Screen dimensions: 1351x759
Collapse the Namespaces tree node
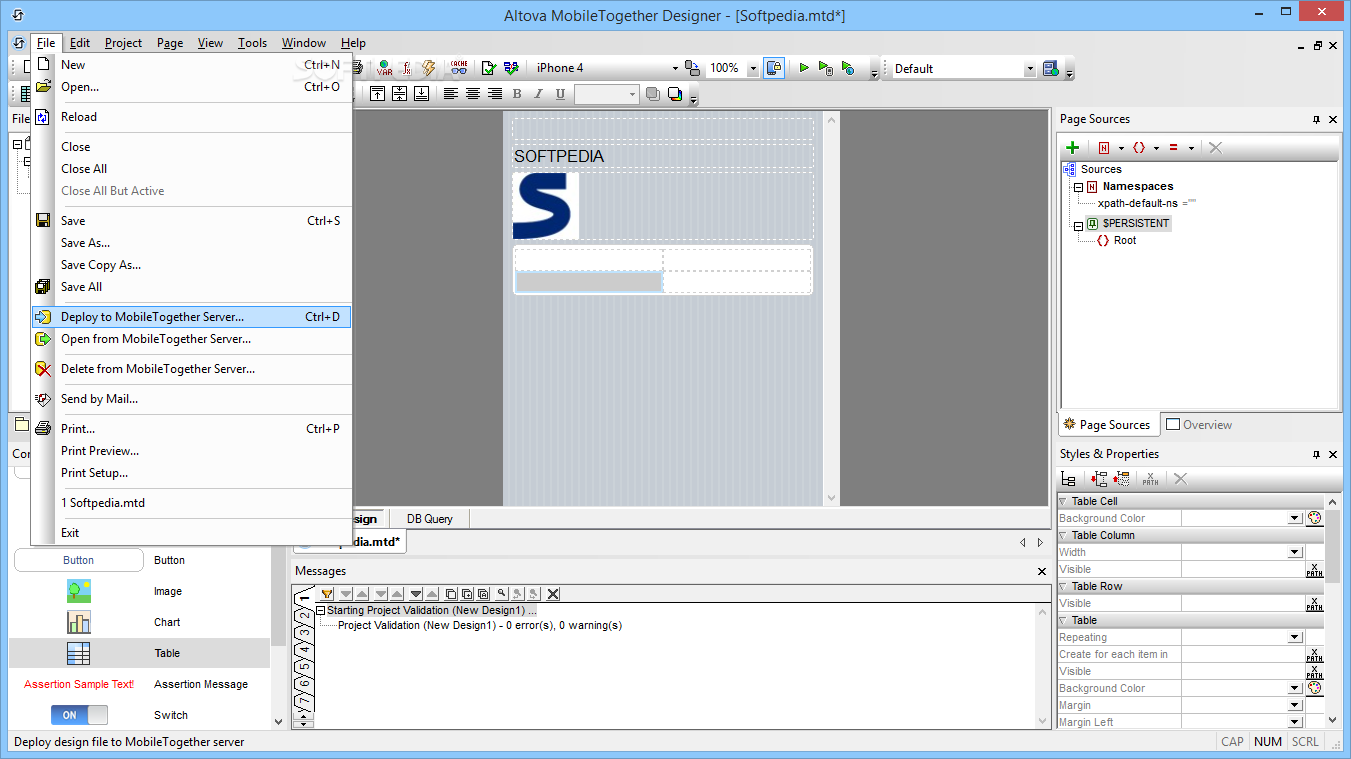(1079, 187)
